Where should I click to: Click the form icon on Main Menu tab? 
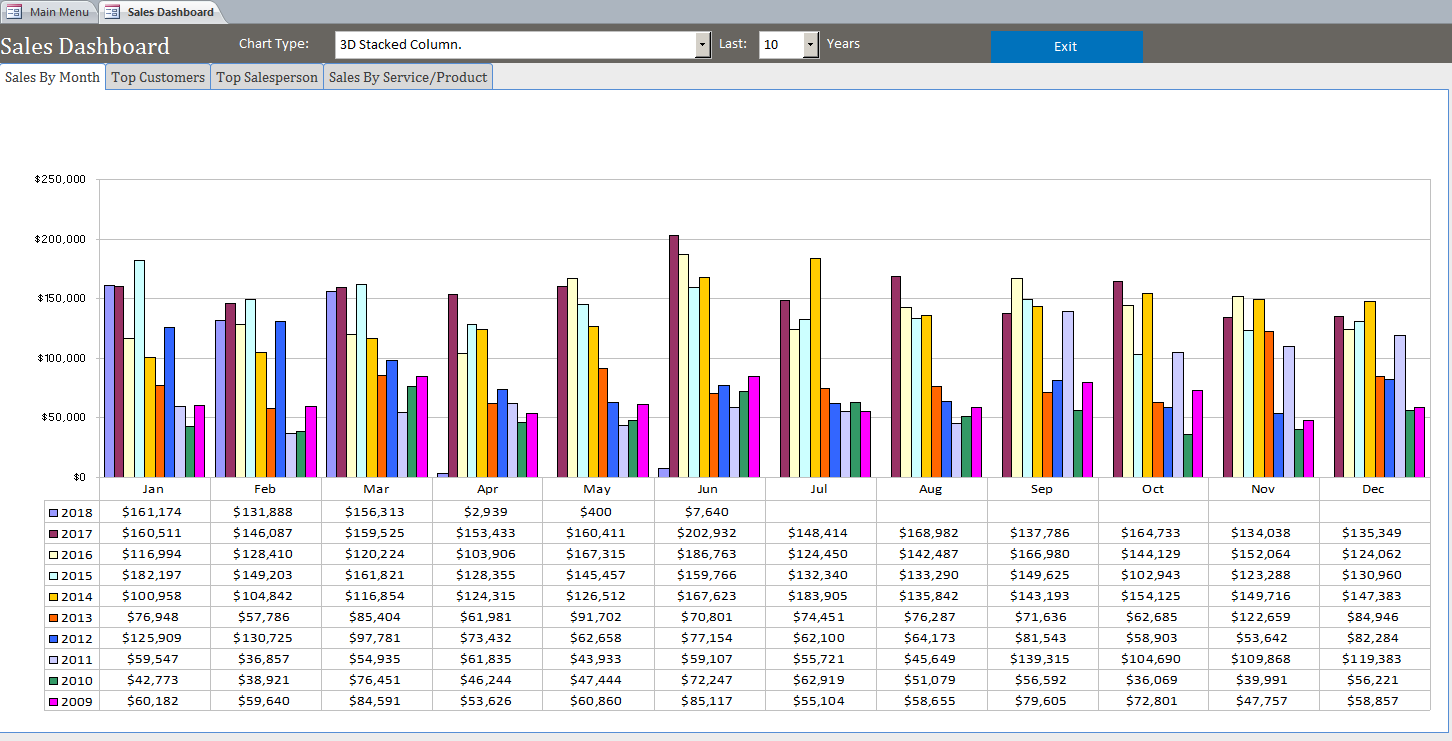(14, 12)
